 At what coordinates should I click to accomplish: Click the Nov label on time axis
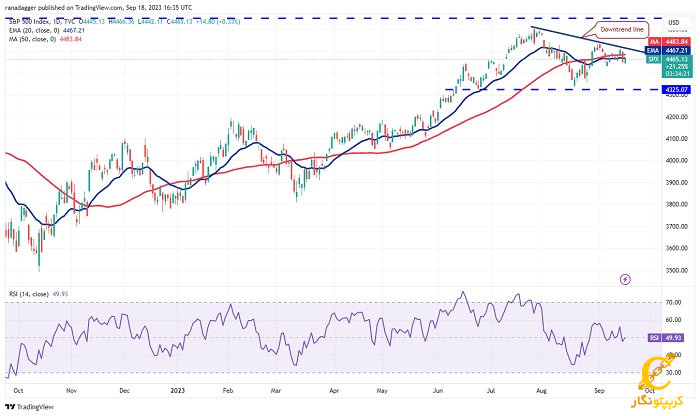tap(71, 391)
